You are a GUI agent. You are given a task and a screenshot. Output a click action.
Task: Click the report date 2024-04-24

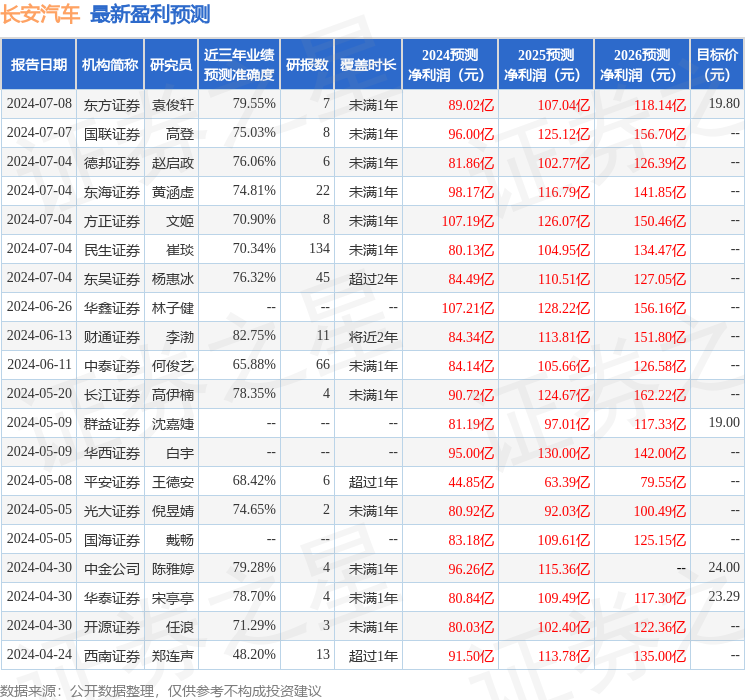coord(39,654)
